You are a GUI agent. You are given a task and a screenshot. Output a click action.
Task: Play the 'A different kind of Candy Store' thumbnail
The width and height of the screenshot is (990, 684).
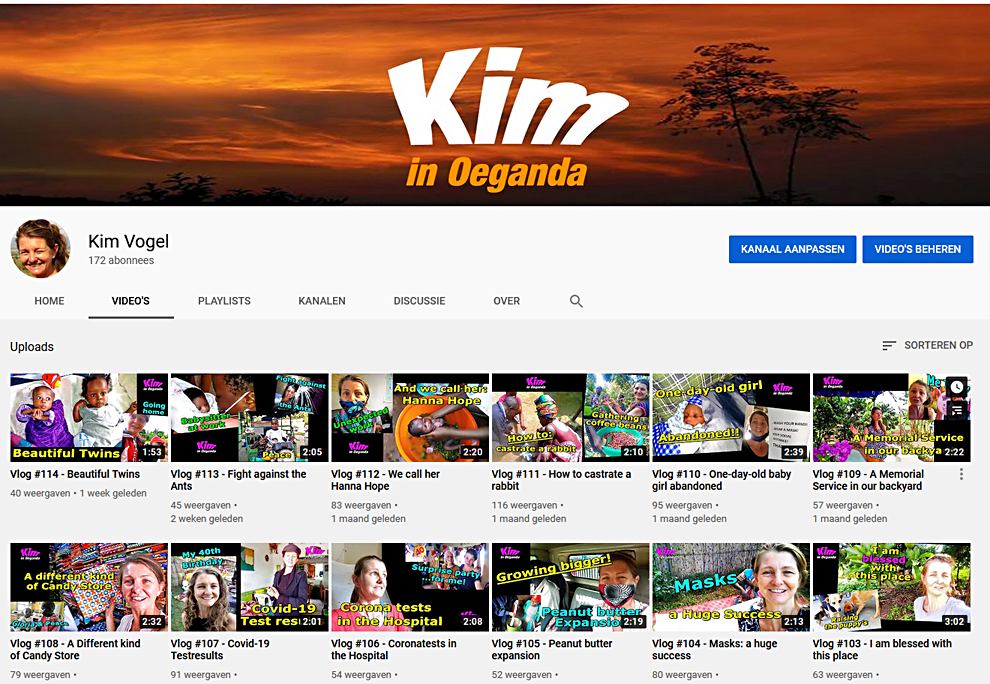[89, 587]
